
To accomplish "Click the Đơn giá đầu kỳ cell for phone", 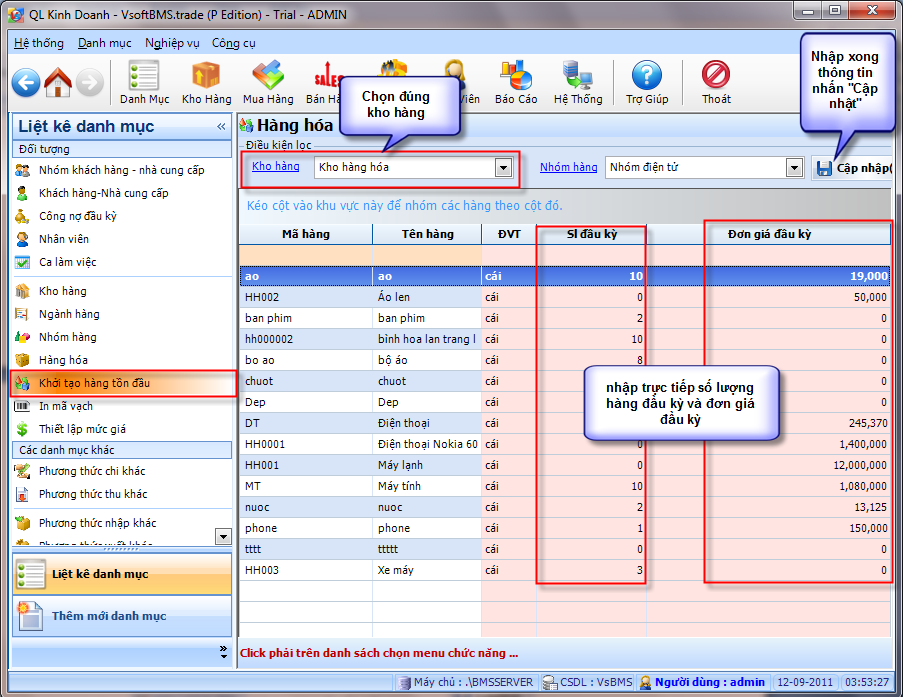I will coord(769,528).
